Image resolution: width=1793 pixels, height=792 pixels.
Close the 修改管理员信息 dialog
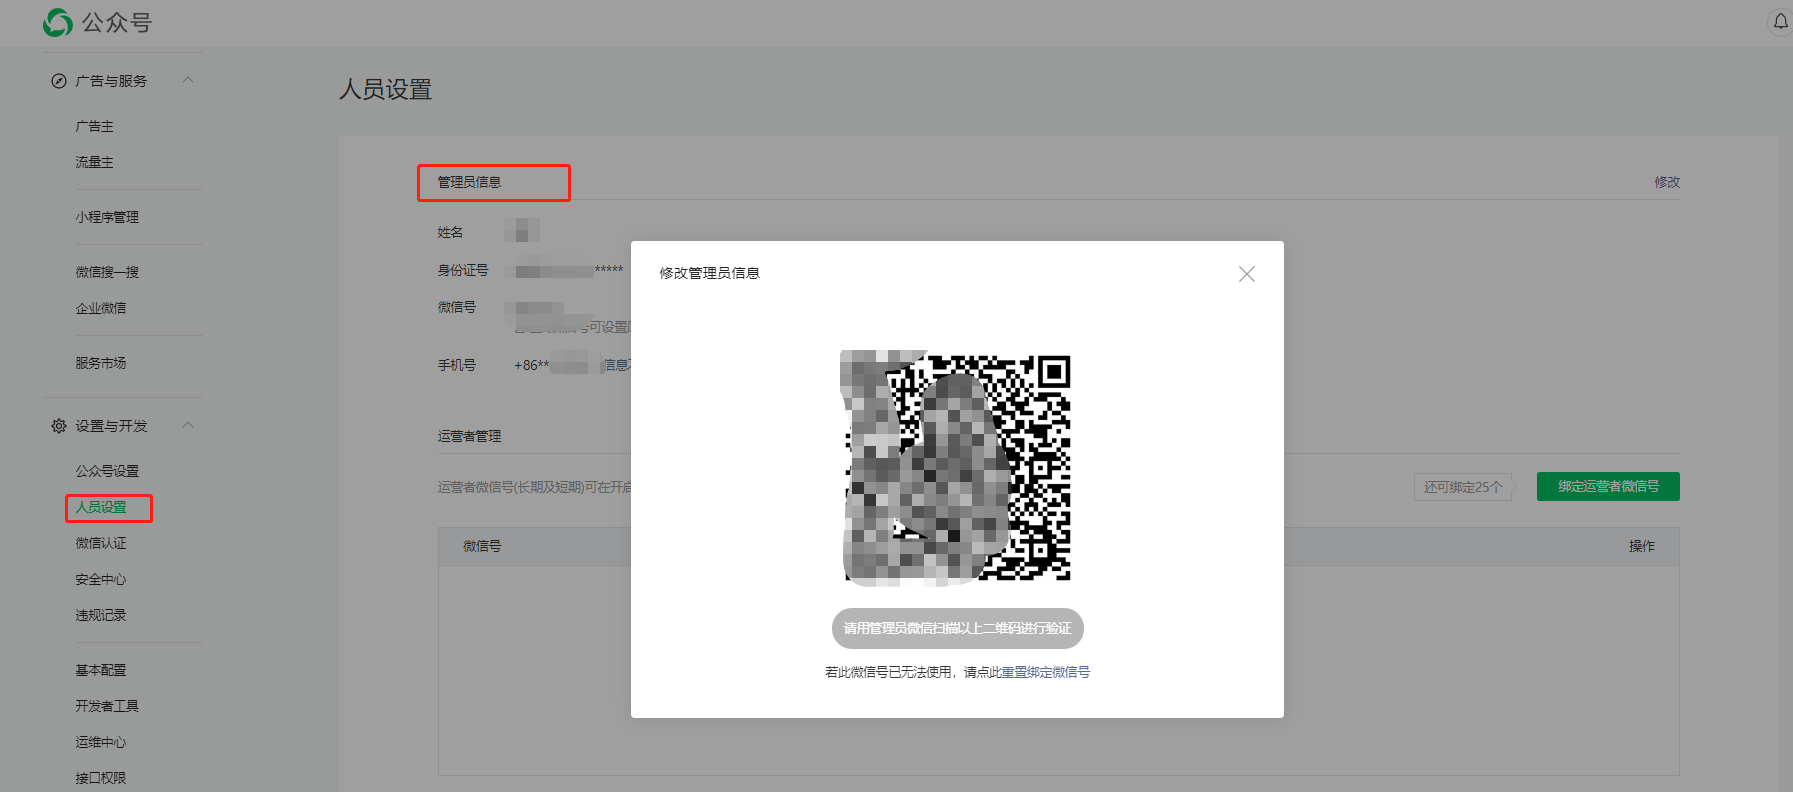[1246, 274]
